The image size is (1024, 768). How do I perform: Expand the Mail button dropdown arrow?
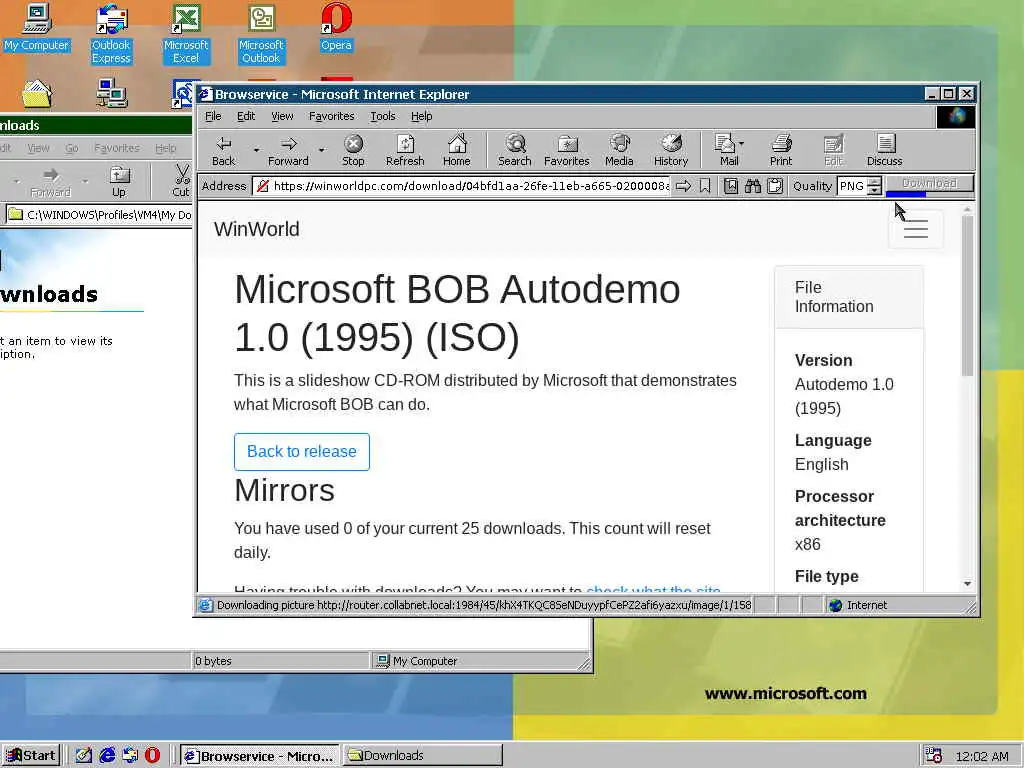741,144
